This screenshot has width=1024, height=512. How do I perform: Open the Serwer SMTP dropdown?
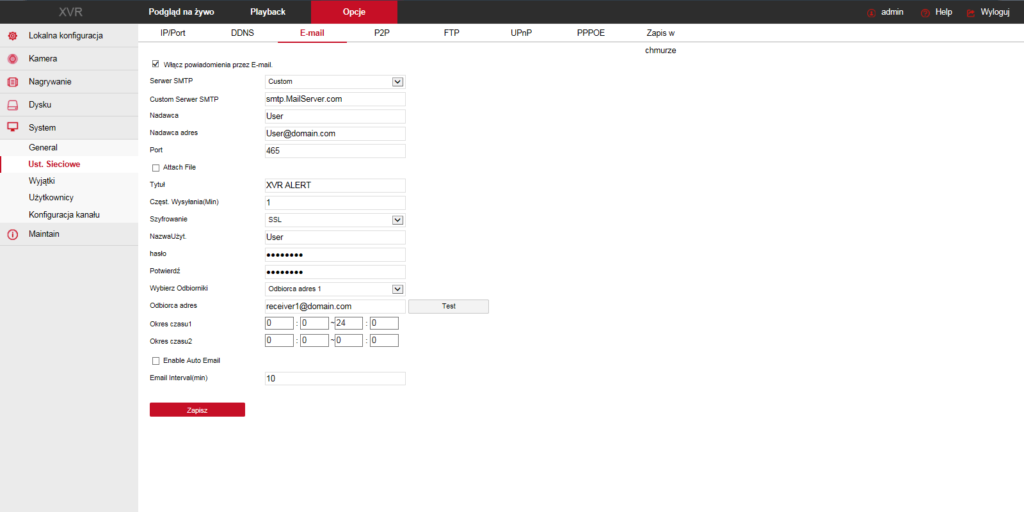click(x=397, y=82)
